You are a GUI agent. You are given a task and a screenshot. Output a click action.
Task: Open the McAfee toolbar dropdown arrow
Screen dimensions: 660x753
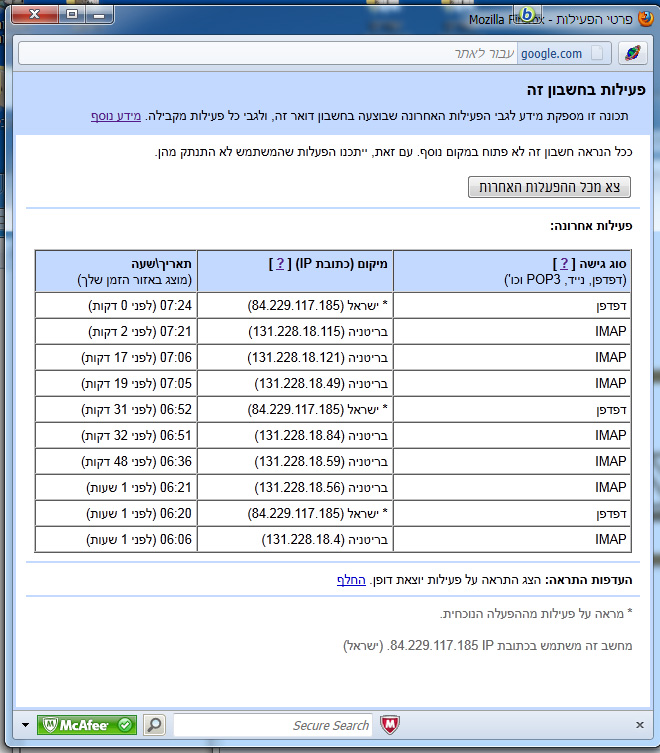tap(25, 725)
